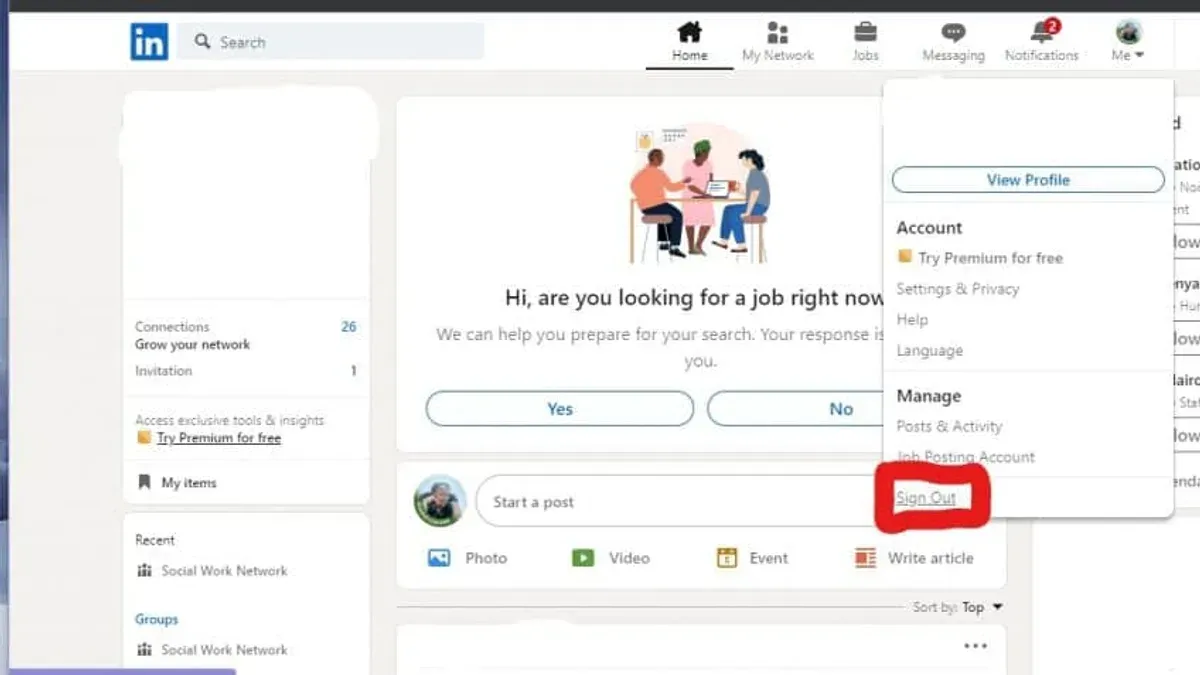Click the profile photo beside Start a post
This screenshot has width=1200, height=675.
coord(440,501)
